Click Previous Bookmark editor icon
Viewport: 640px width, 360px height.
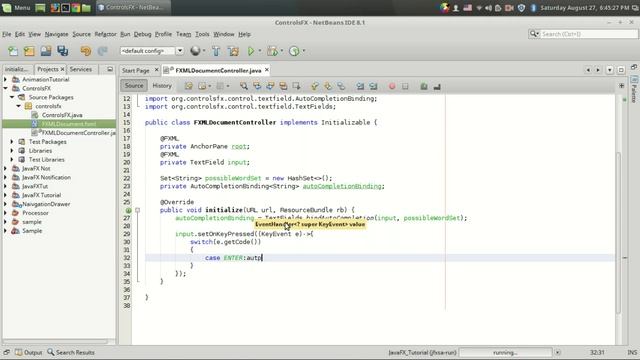click(x=315, y=86)
